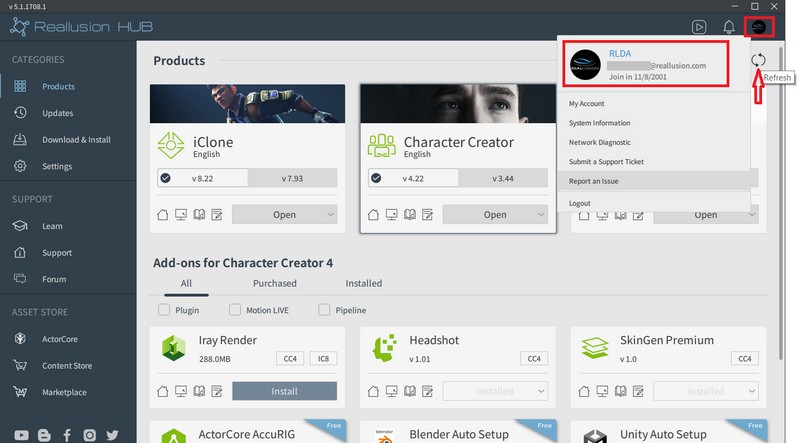Click the vertical scrollbar on the right
Screen dimensions: 800x443
pos(781,204)
